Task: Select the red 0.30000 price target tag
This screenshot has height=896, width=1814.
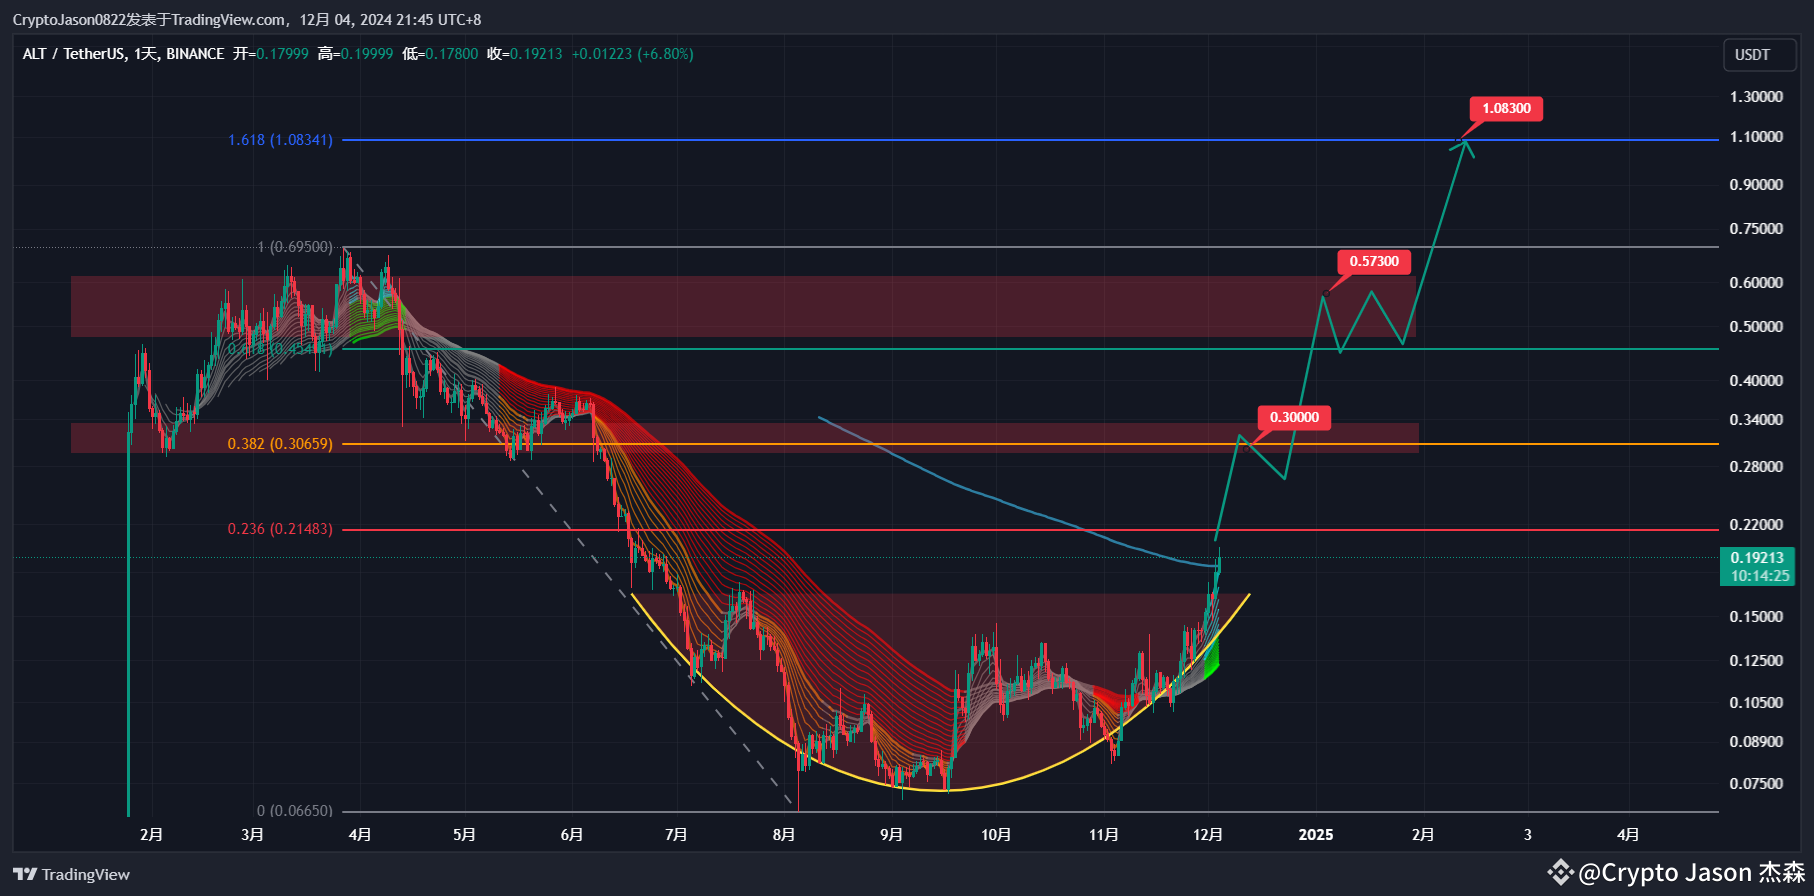Action: point(1294,417)
